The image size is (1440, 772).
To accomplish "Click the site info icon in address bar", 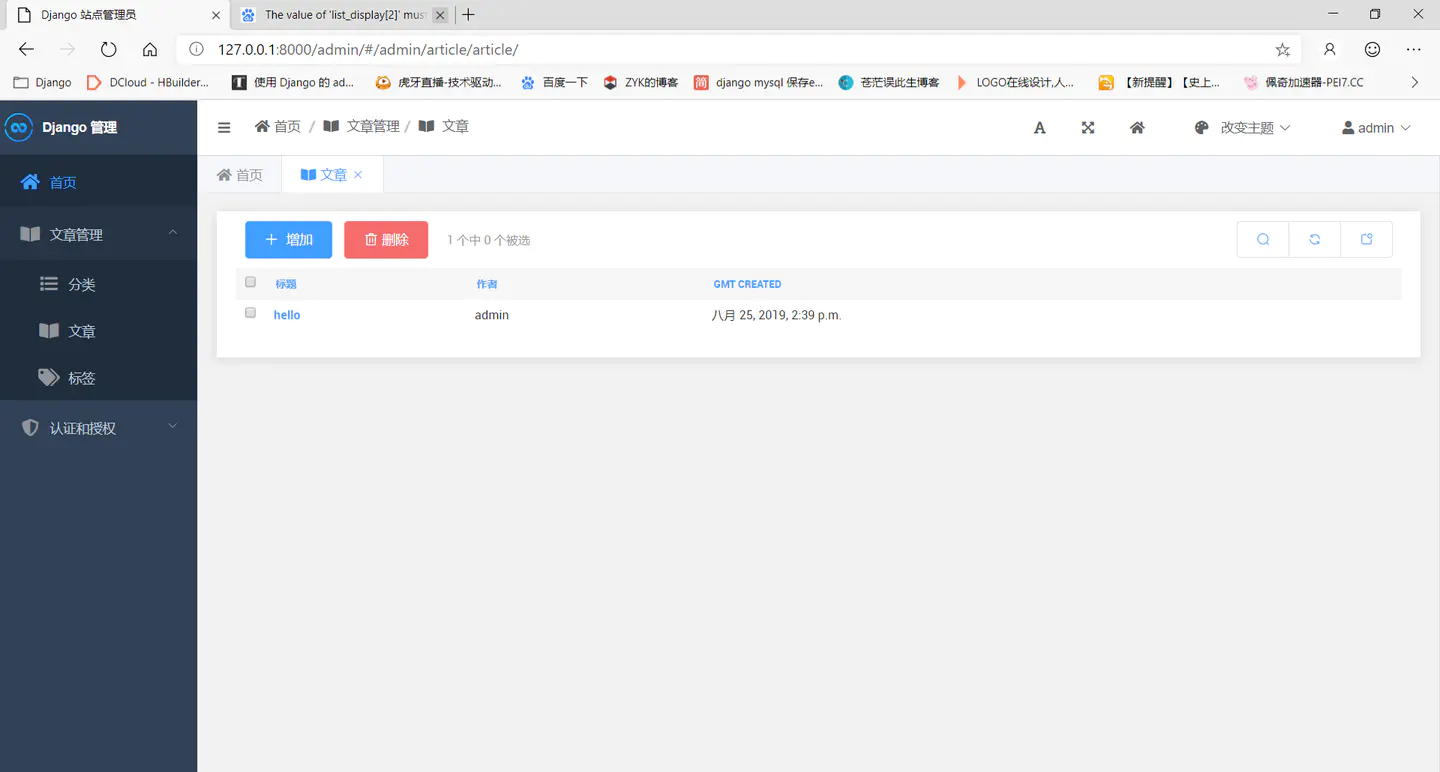I will click(197, 49).
